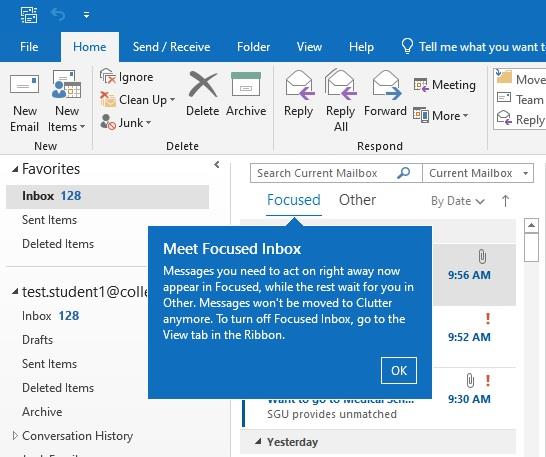Switch to the Other inbox tab
546x457 pixels.
[357, 200]
